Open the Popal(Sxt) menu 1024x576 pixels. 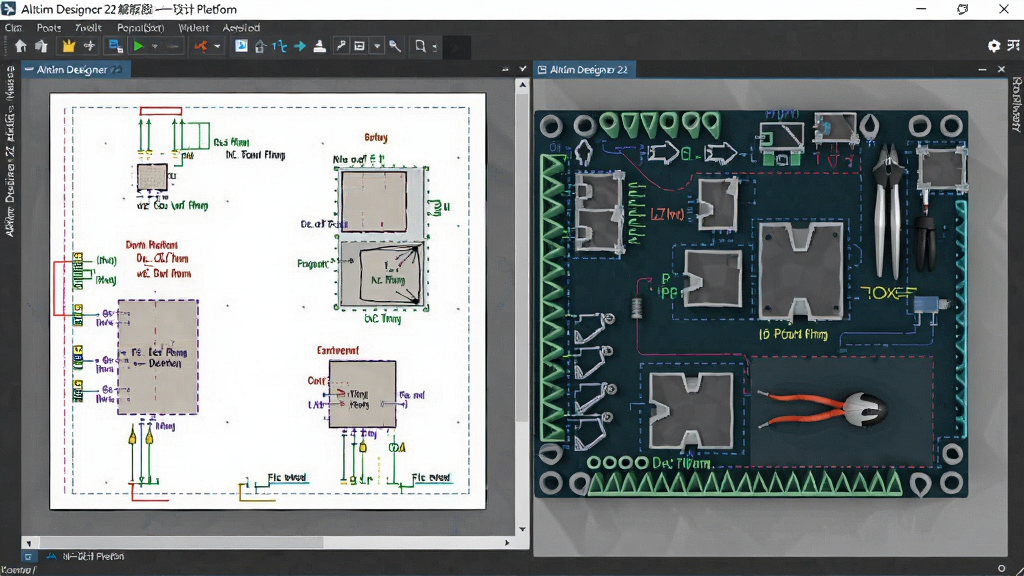(140, 27)
